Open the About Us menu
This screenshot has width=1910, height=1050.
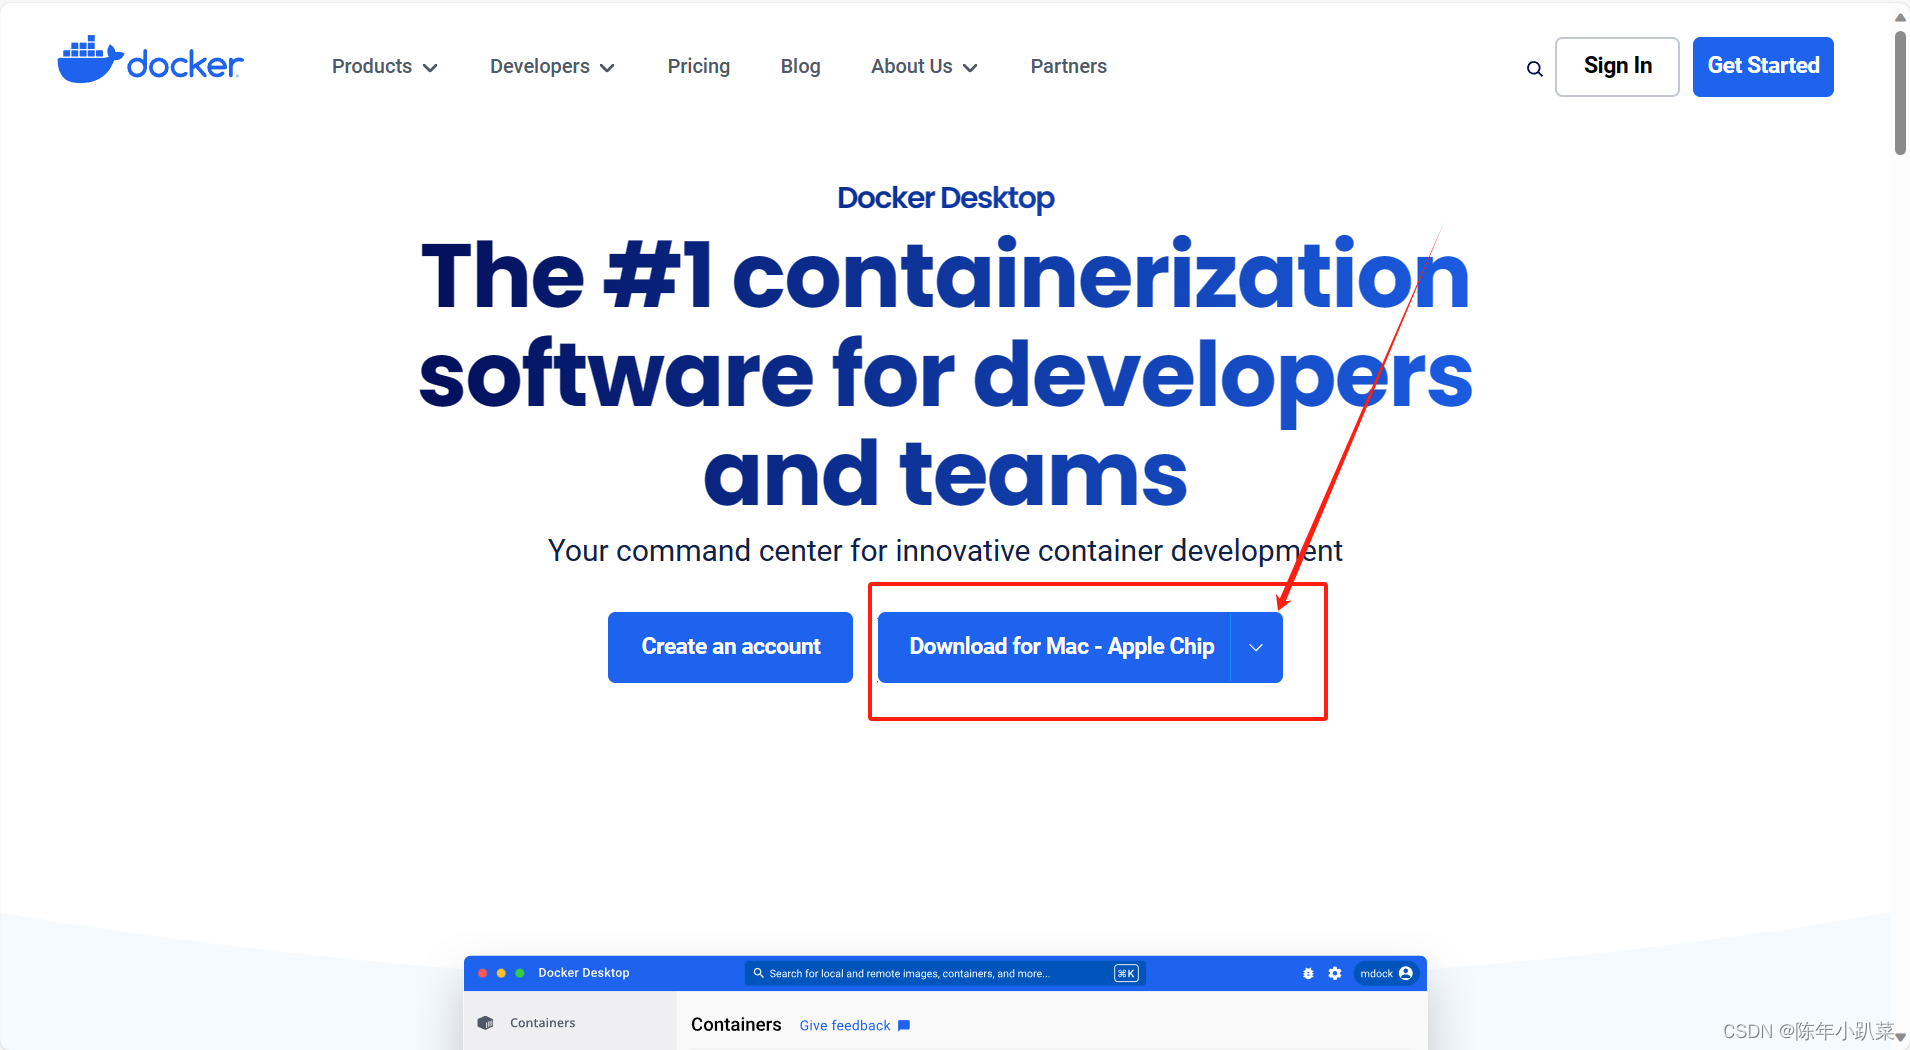tap(922, 66)
